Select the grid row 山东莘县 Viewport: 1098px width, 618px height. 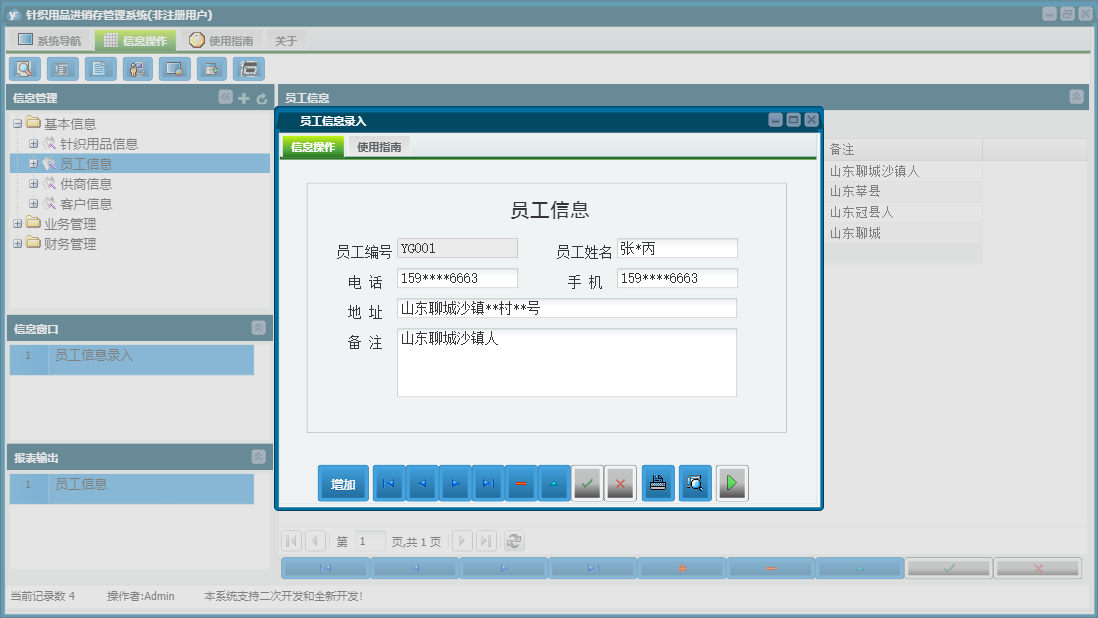[903, 192]
